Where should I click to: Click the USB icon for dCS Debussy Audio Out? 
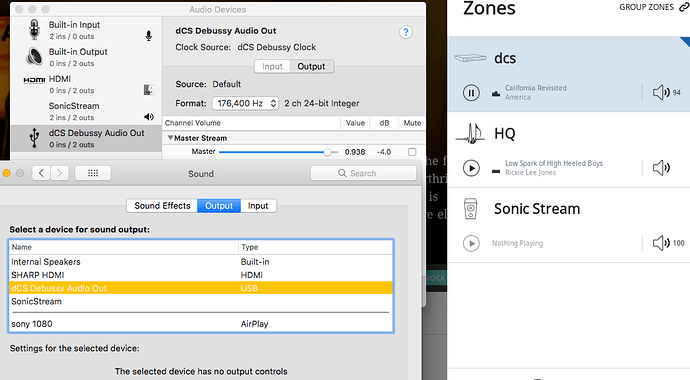pyautogui.click(x=34, y=137)
